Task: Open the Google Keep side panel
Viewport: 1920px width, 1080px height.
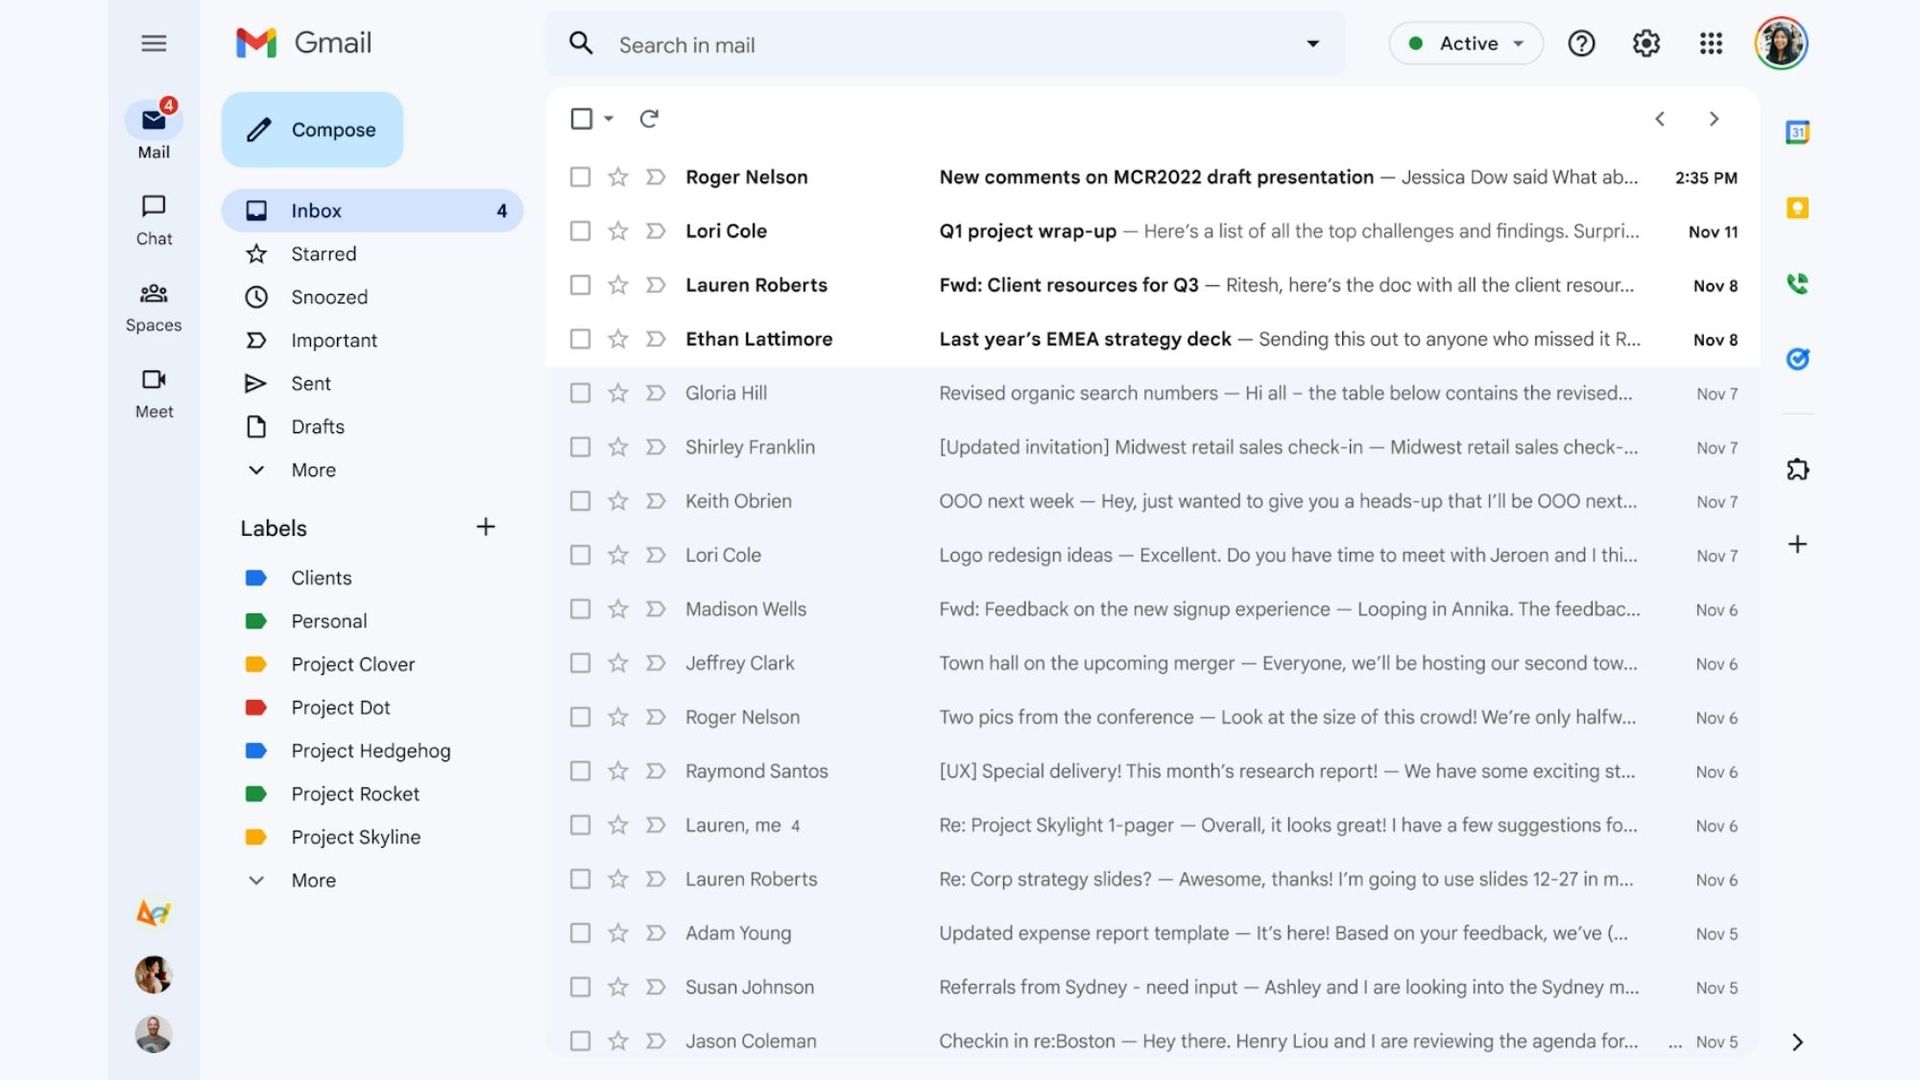Action: point(1797,208)
